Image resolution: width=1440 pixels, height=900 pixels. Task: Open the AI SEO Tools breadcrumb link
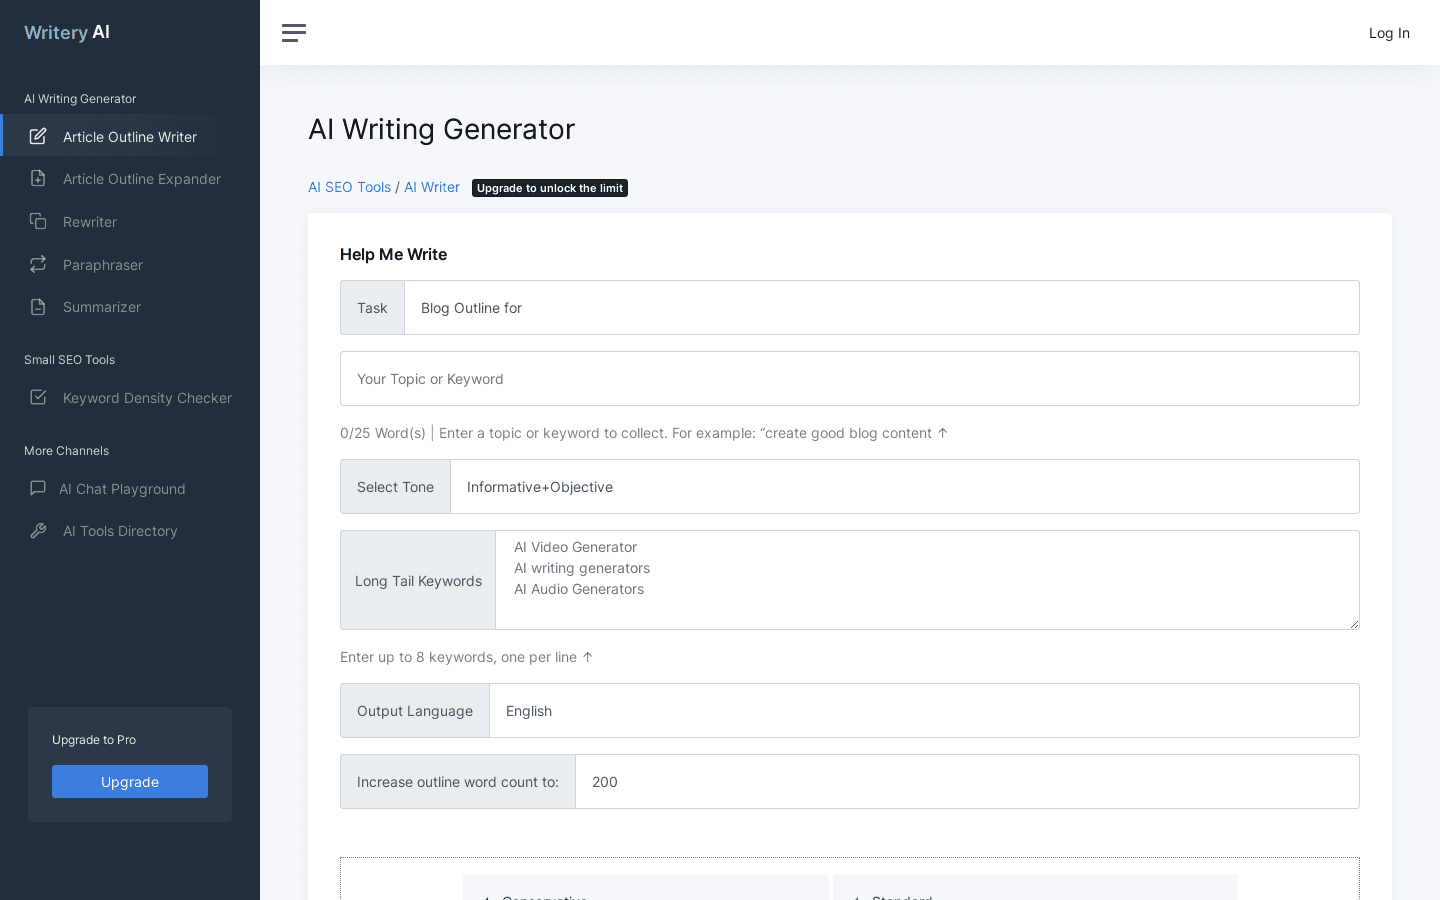[349, 187]
